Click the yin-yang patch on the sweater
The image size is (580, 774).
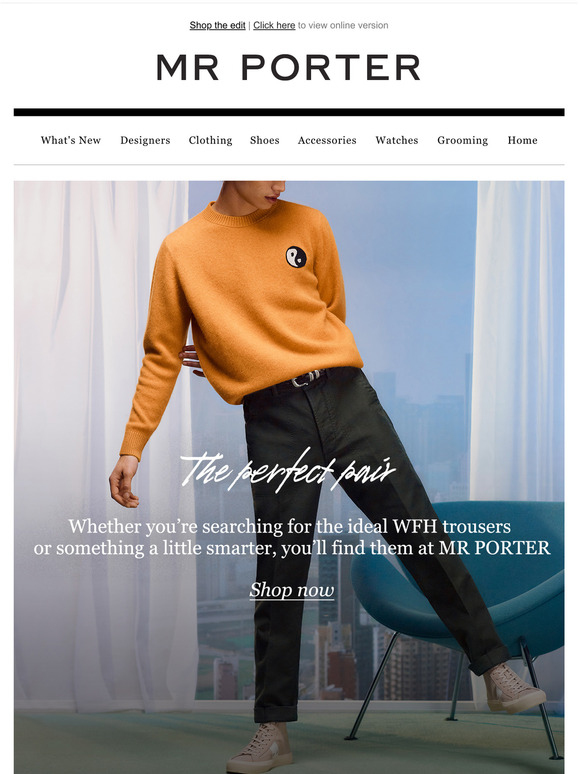[x=296, y=257]
